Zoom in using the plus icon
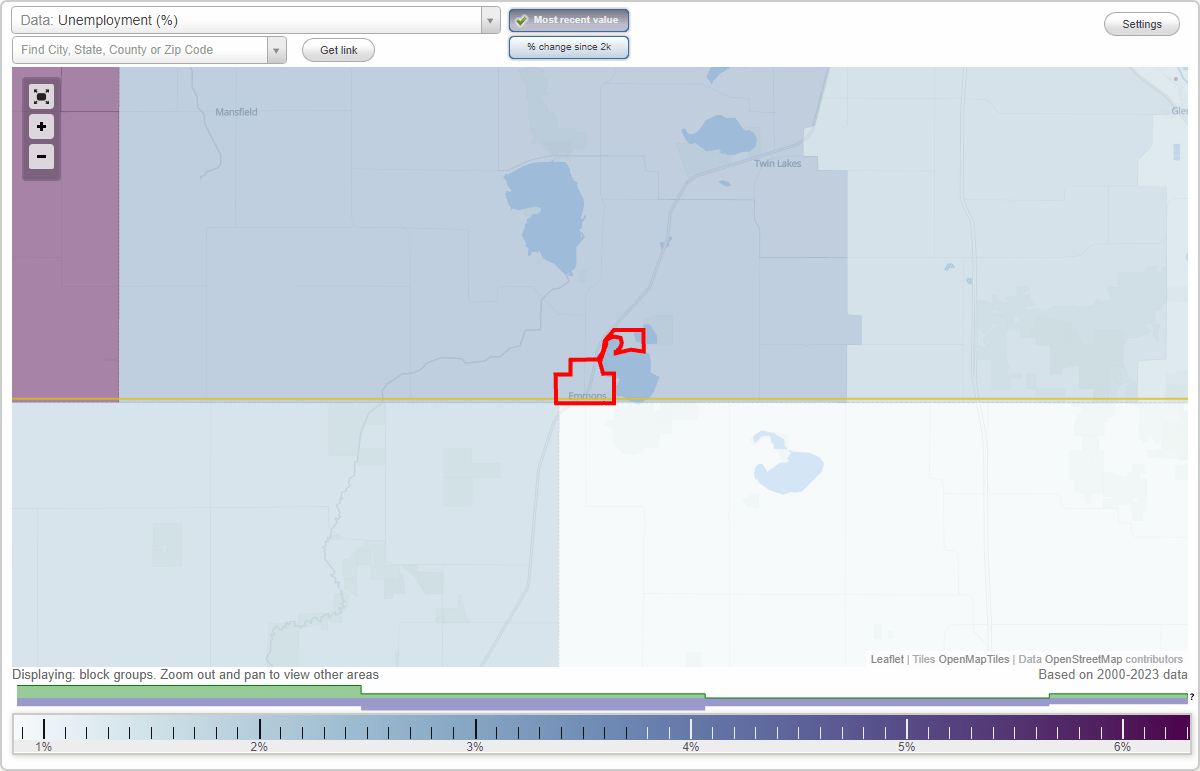Viewport: 1200px width, 771px height. point(41,127)
